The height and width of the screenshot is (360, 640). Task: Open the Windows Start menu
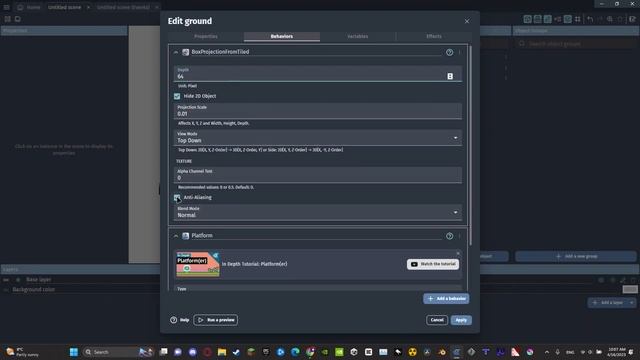point(73,352)
